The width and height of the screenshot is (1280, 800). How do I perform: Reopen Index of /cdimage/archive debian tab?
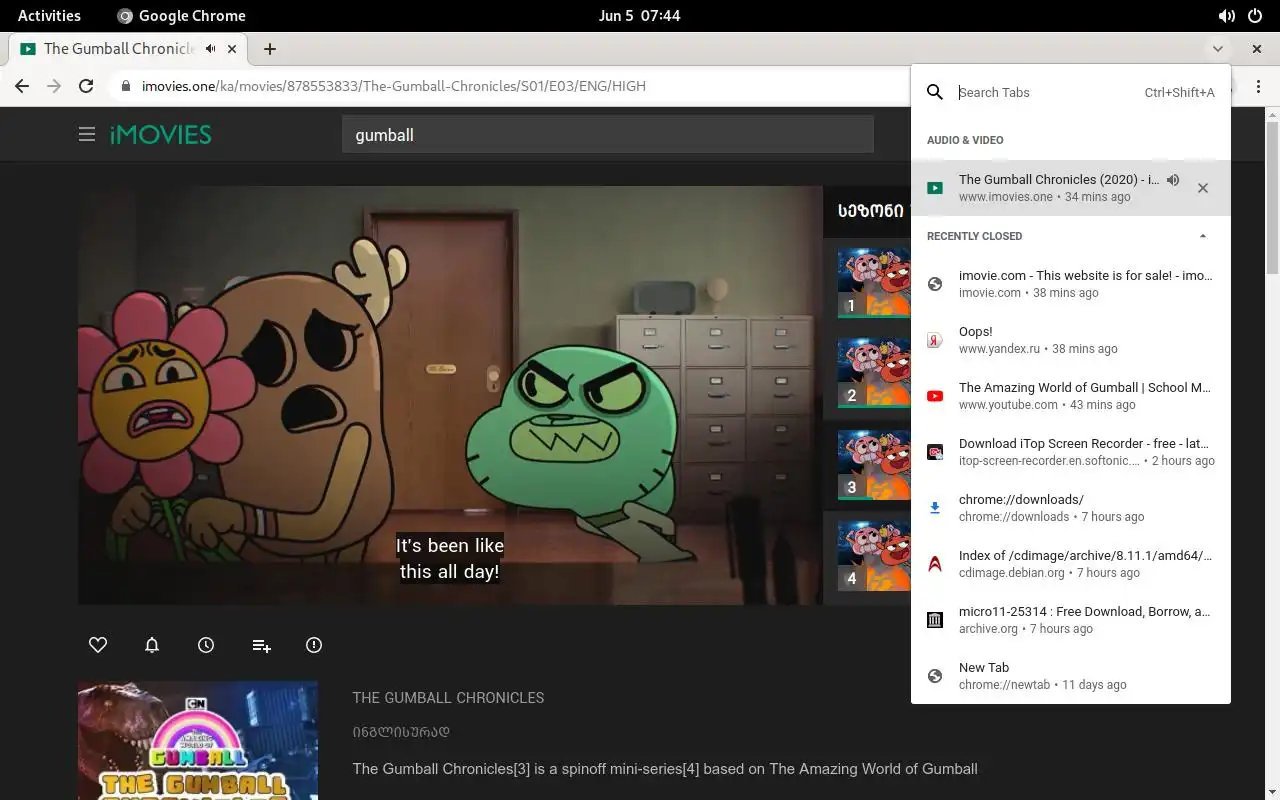click(1071, 564)
